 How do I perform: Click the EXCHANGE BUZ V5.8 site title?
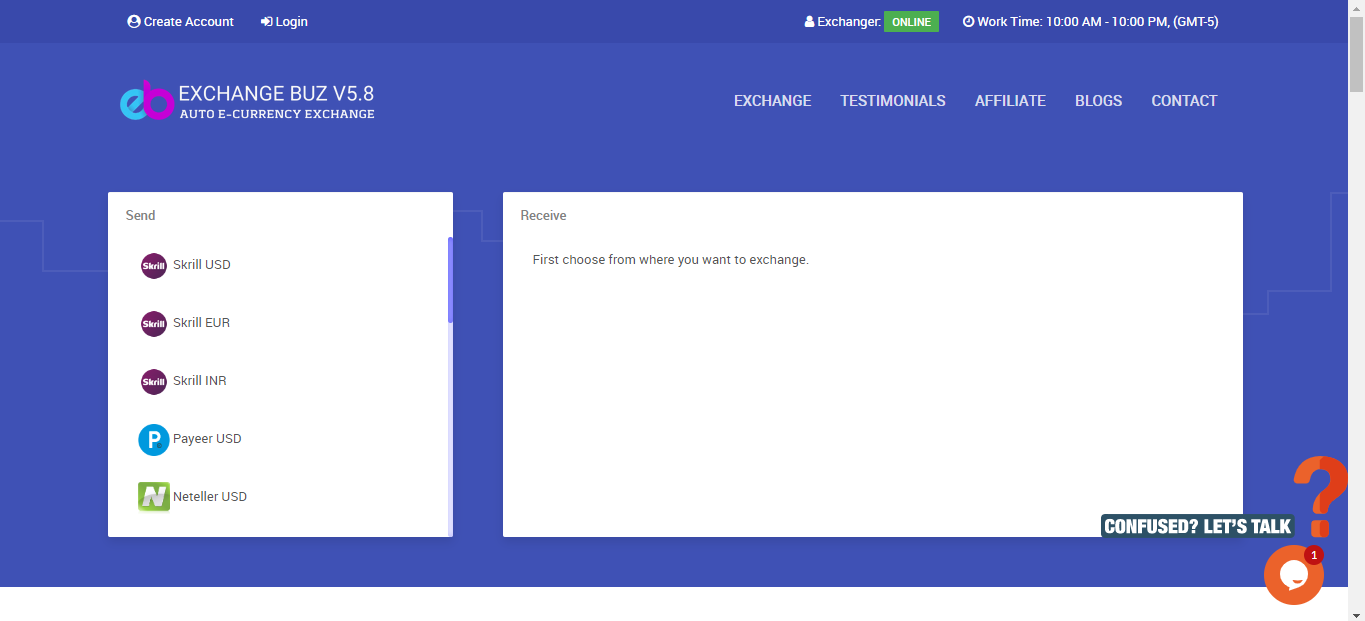[276, 93]
